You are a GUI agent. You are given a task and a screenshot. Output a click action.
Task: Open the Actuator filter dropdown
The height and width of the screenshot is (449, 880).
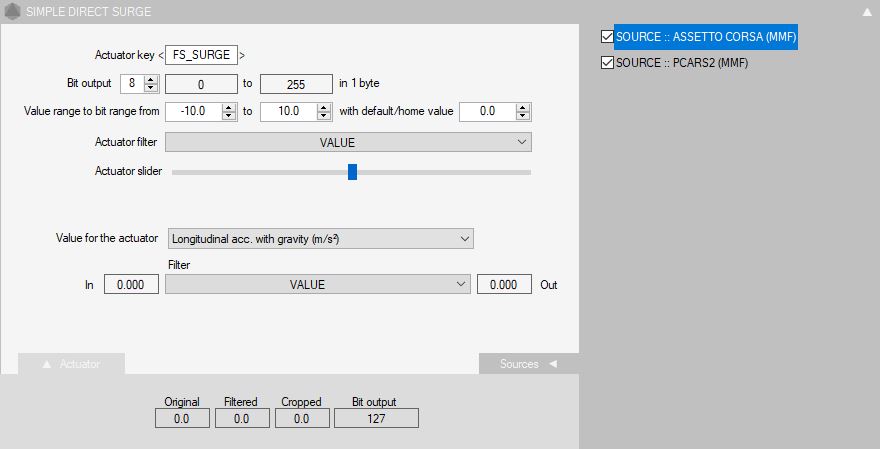348,142
